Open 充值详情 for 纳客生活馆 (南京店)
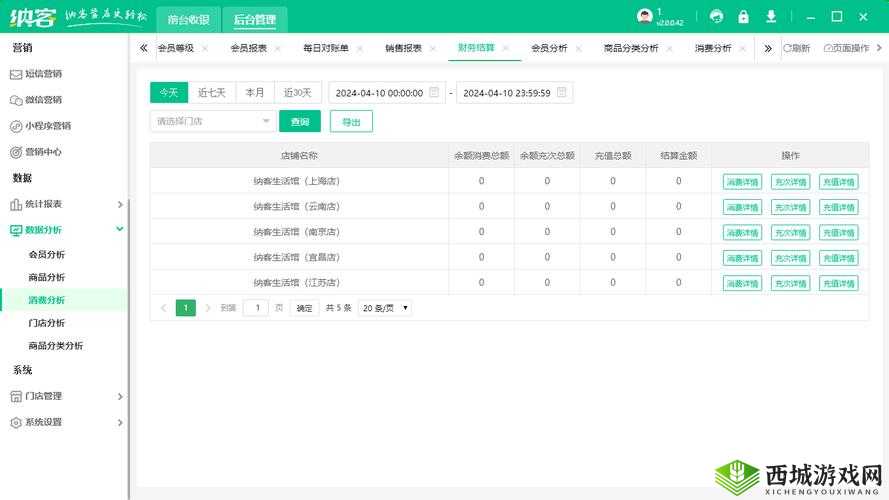Viewport: 889px width, 500px height. (x=839, y=233)
